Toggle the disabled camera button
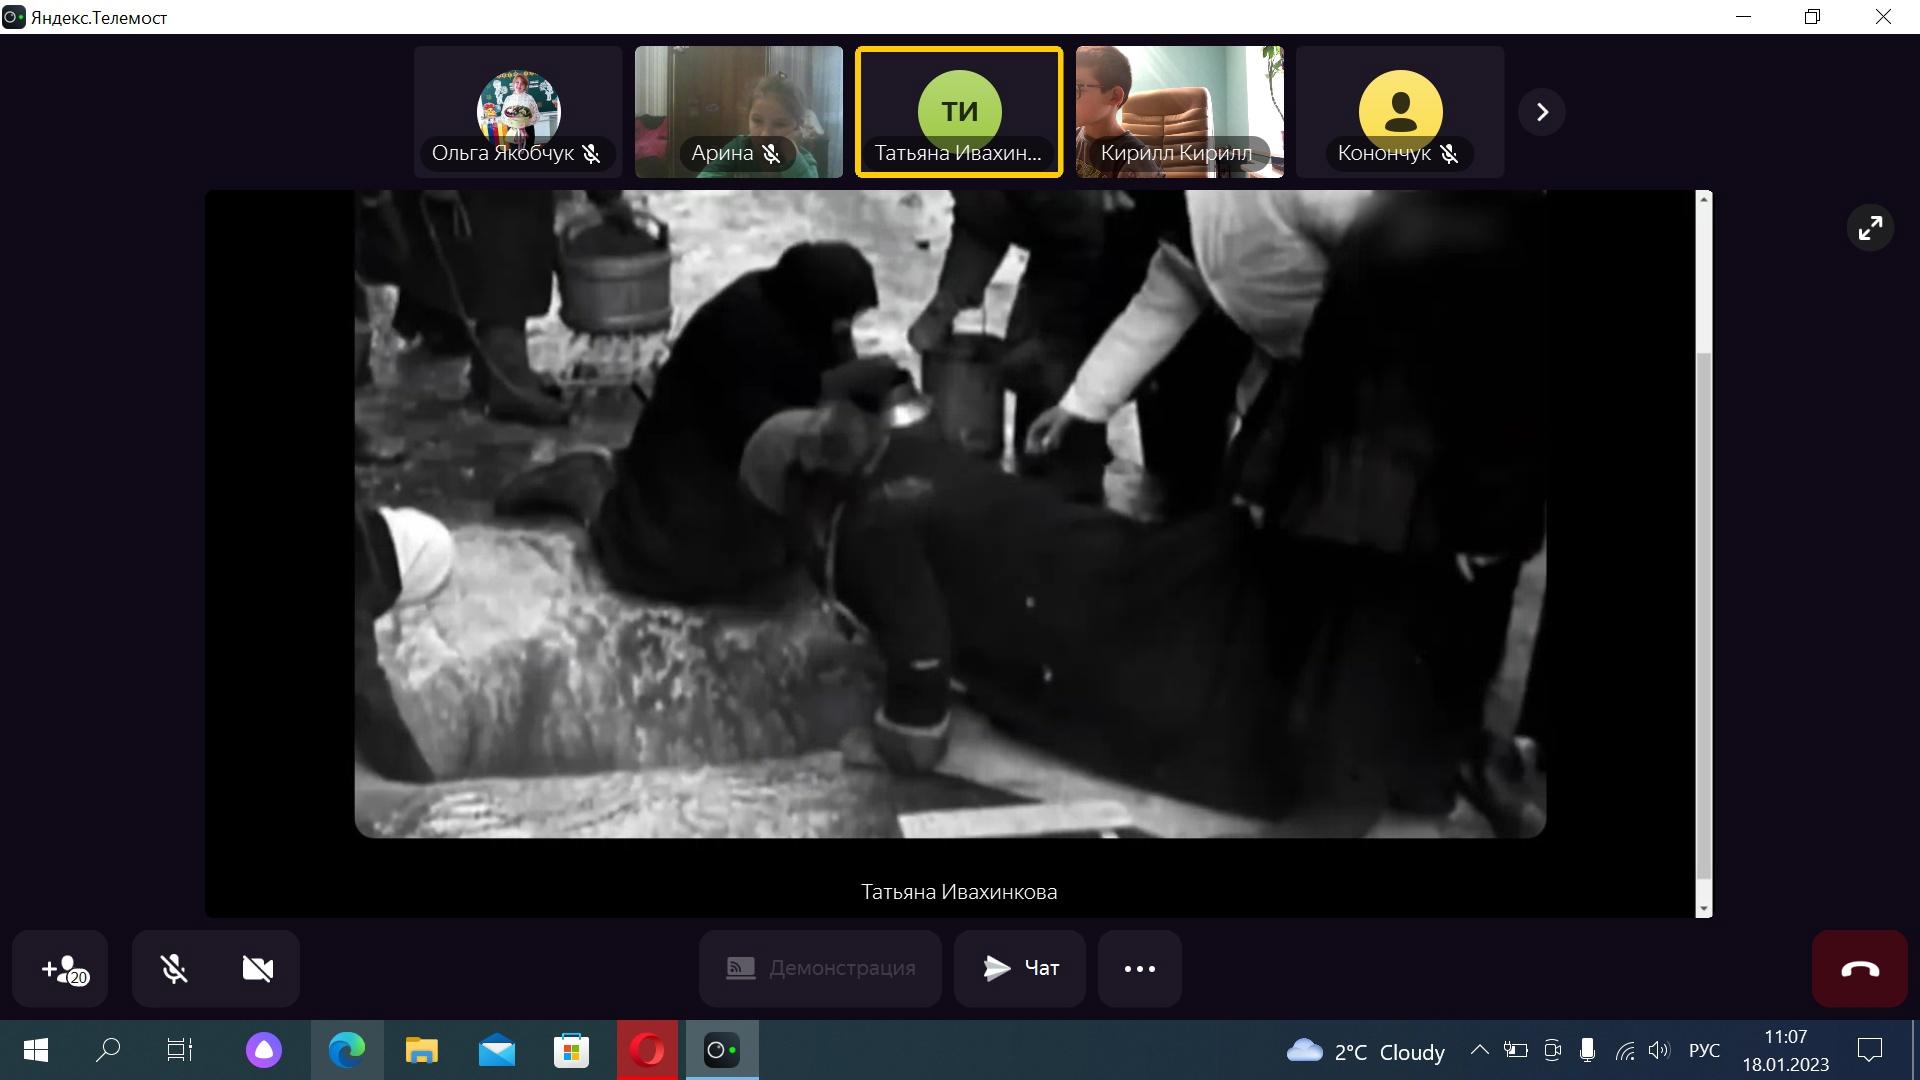 click(257, 968)
